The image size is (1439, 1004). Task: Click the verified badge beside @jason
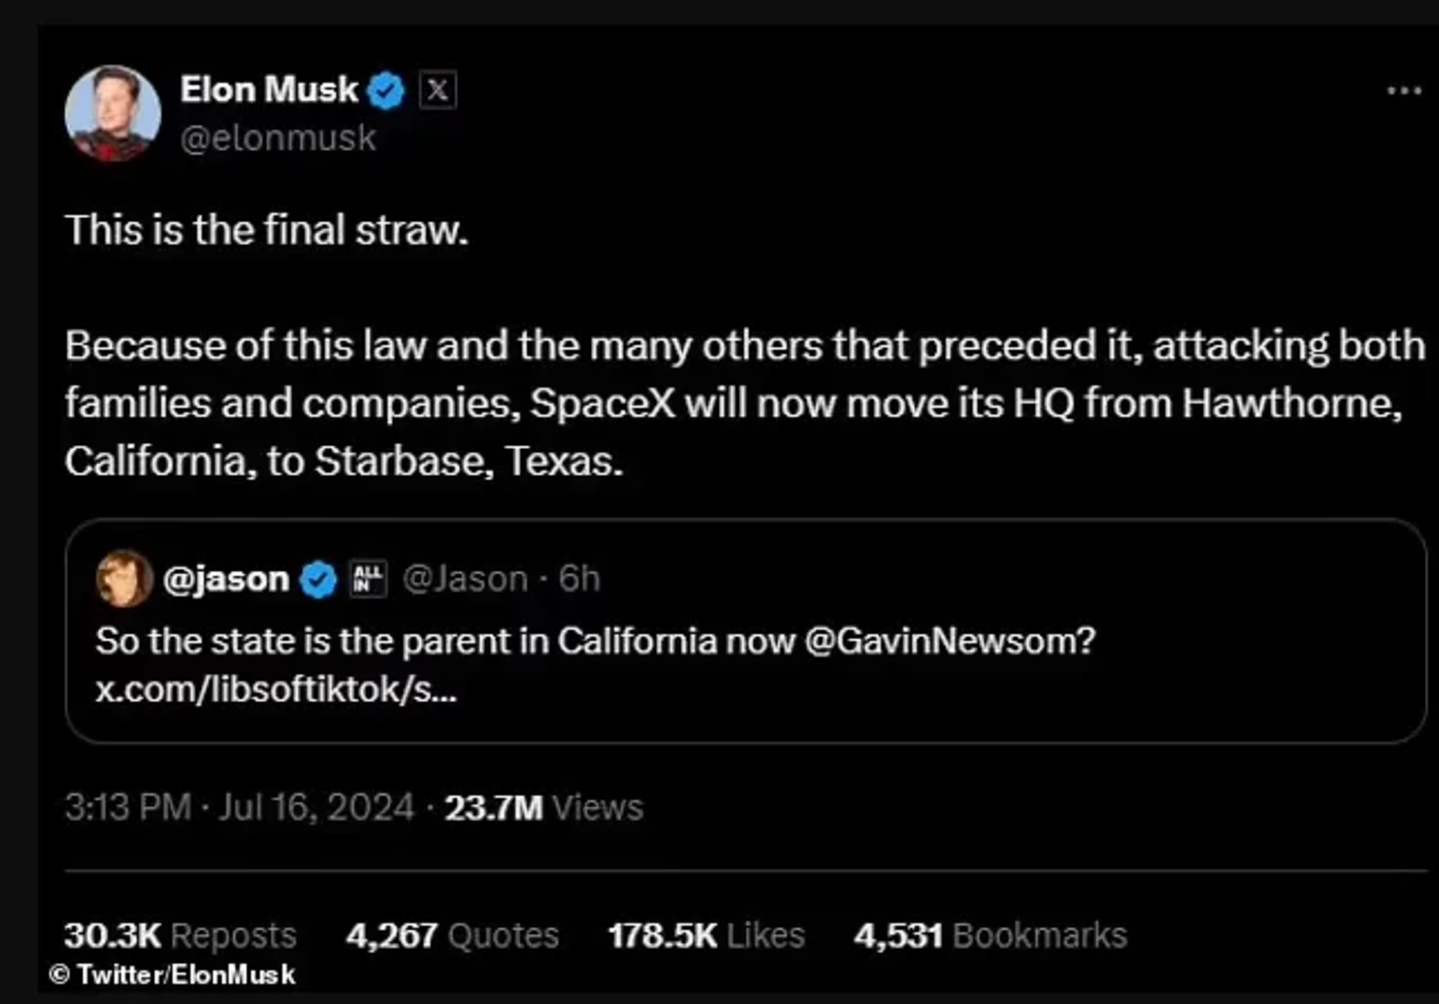click(319, 579)
